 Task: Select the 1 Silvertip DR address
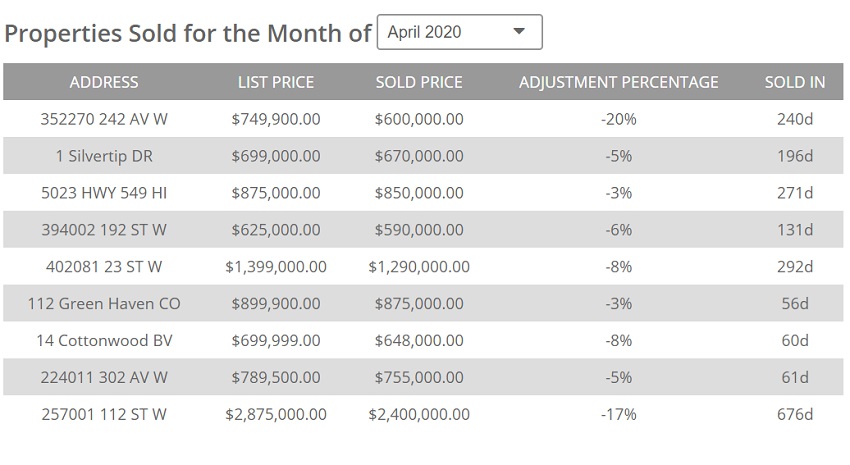pos(104,156)
